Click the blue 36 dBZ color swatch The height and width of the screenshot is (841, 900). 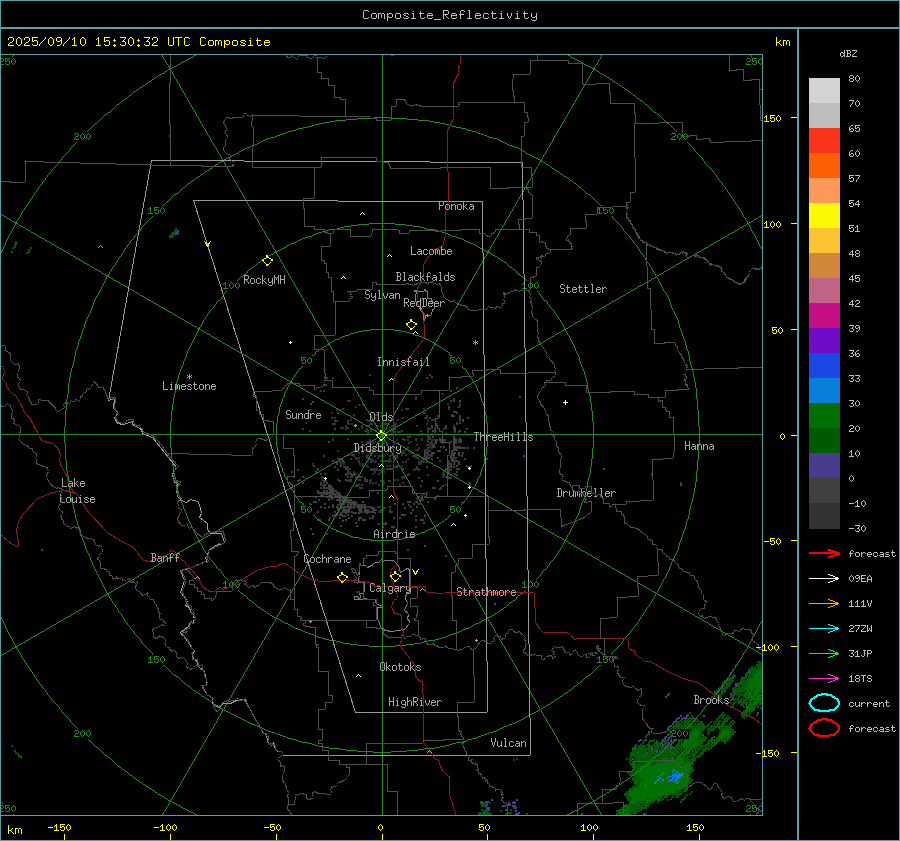824,365
